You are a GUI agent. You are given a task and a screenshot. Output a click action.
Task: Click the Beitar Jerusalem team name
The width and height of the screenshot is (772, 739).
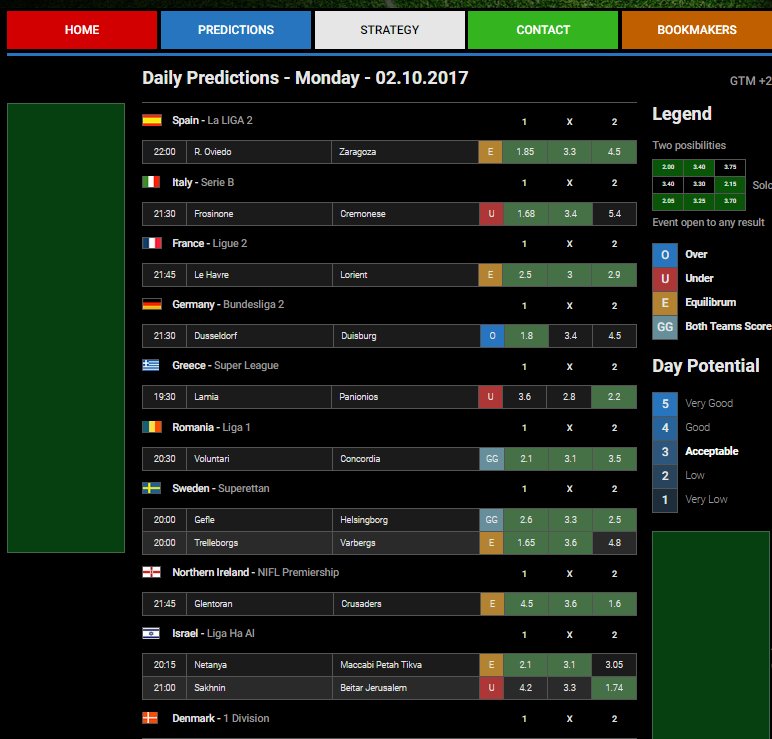374,688
